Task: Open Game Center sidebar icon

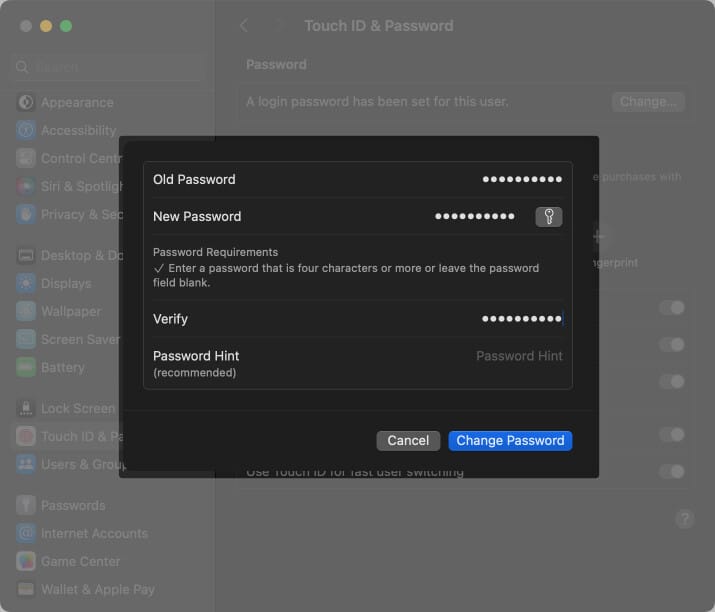Action: [x=26, y=561]
